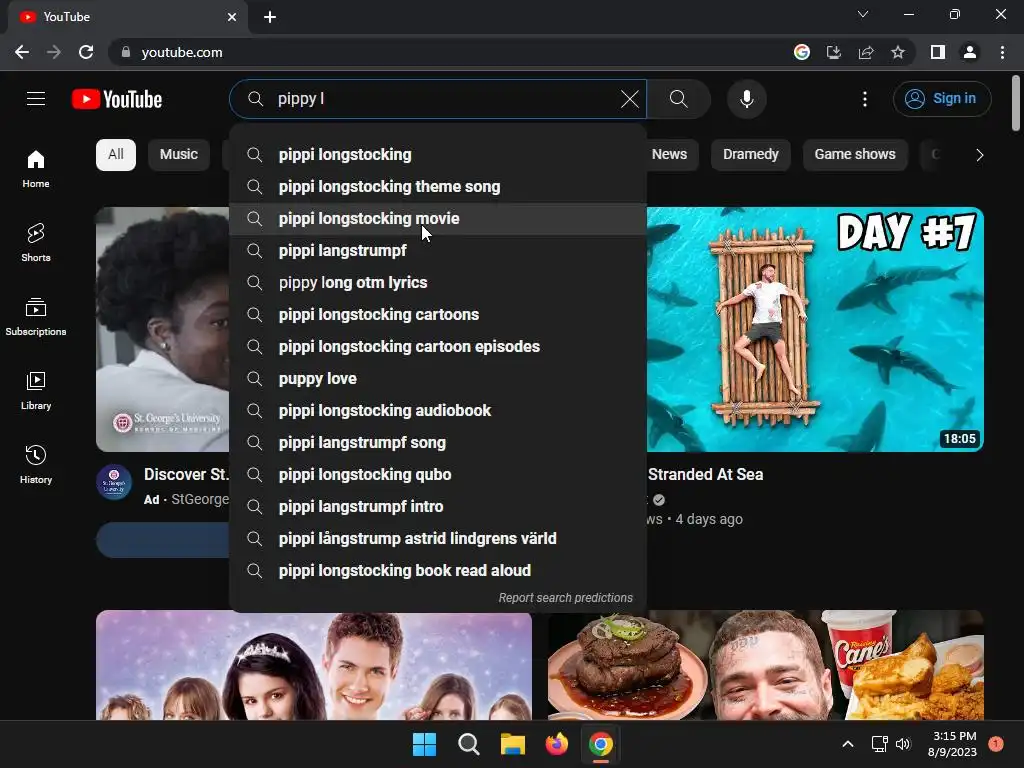Screen dimensions: 1024x768
Task: Click the St. George's channel avatar
Action: click(x=114, y=482)
